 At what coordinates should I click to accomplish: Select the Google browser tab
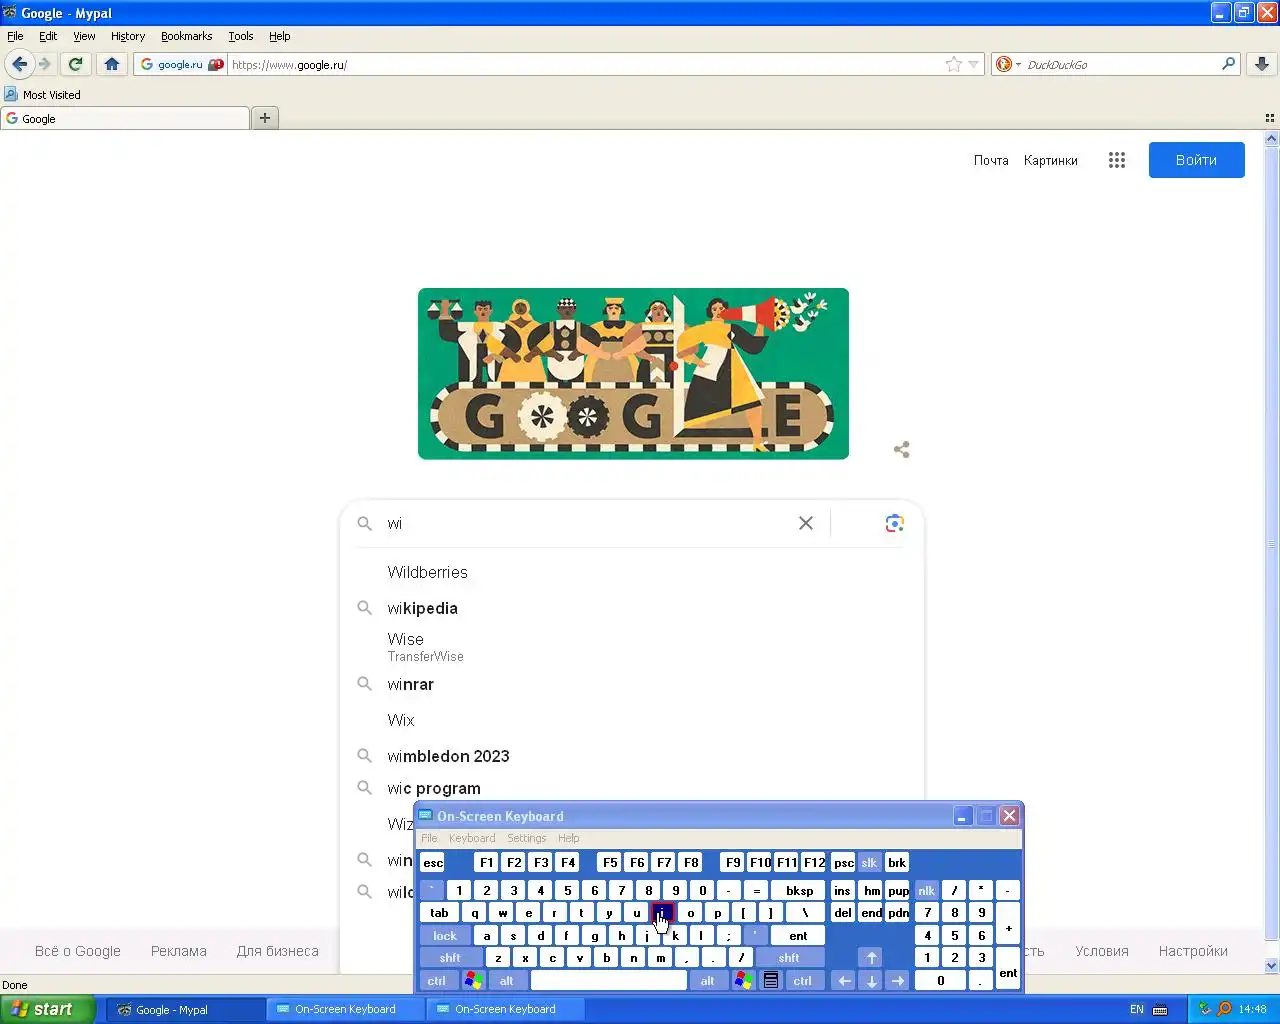[x=125, y=118]
